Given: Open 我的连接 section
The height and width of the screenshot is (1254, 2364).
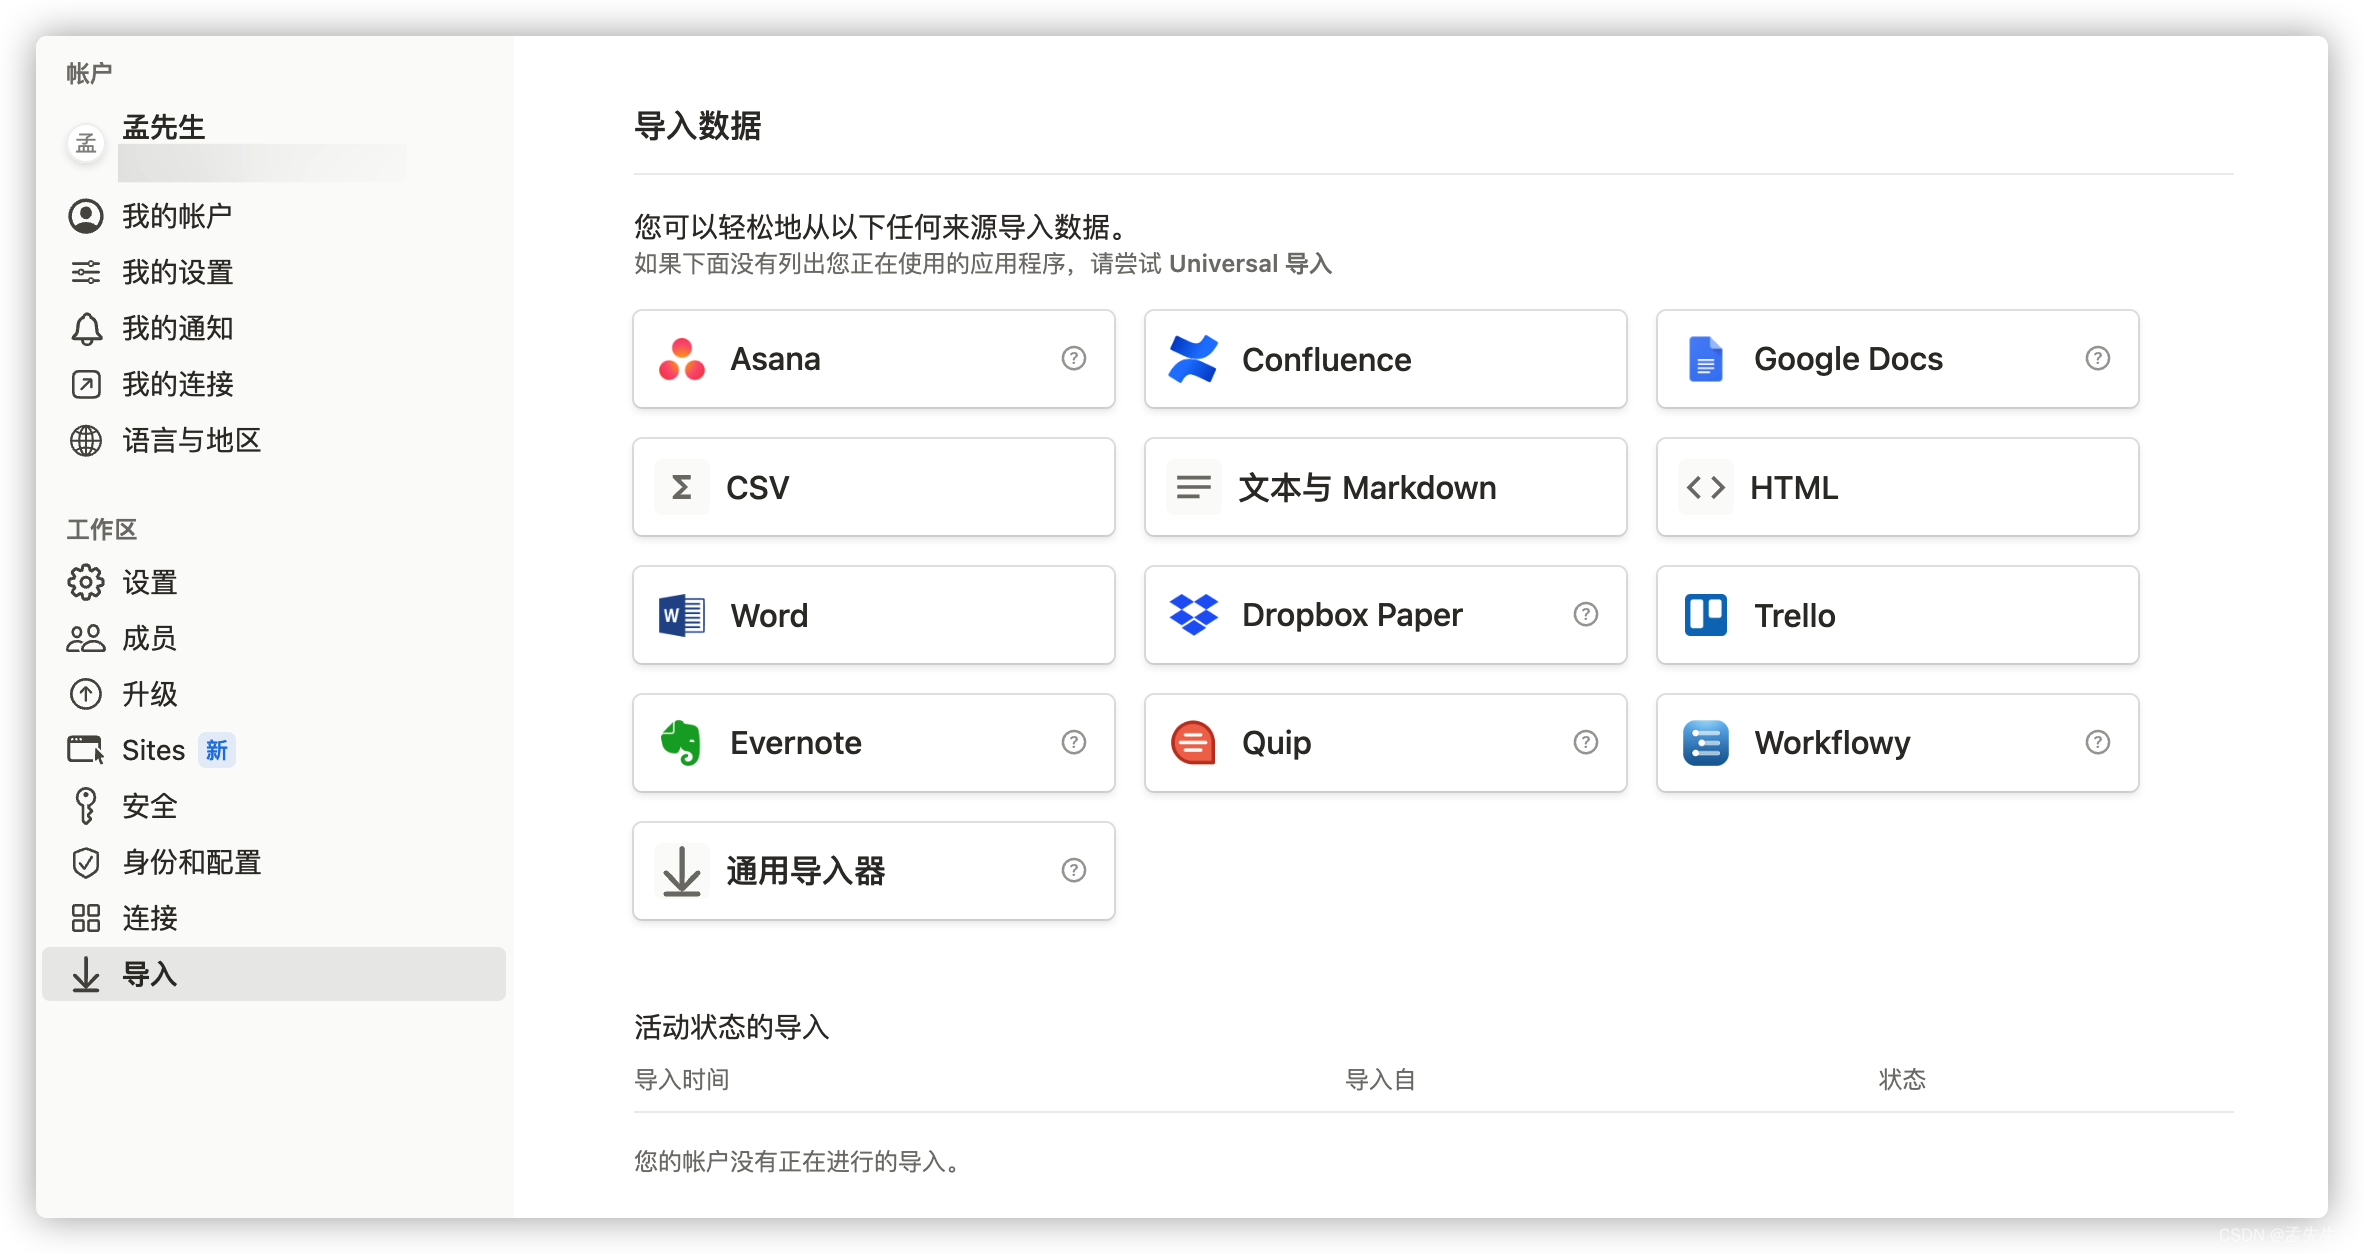Looking at the screenshot, I should coord(274,384).
